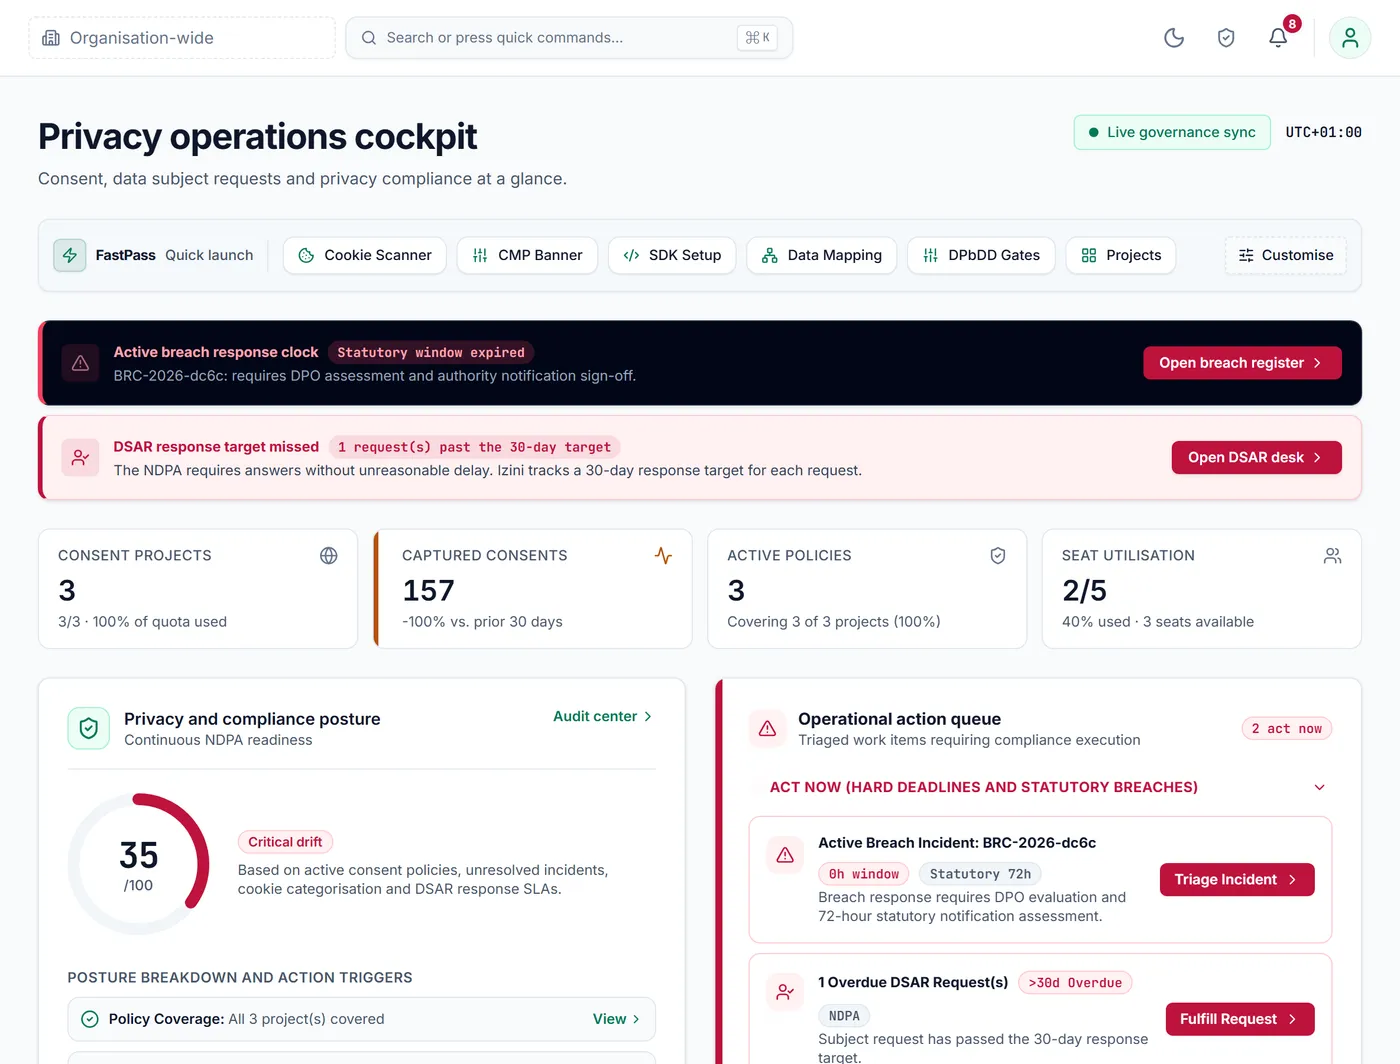Click Triage Incident button
Screen dimensions: 1400x1064
point(1237,880)
